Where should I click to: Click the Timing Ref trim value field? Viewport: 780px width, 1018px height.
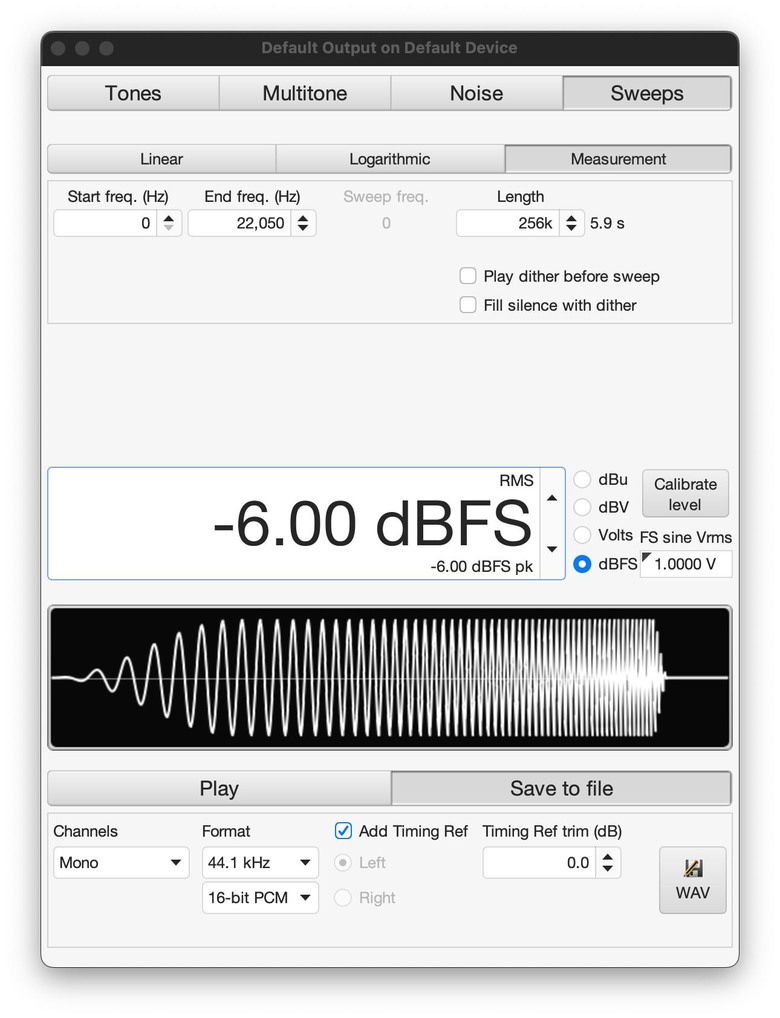539,863
